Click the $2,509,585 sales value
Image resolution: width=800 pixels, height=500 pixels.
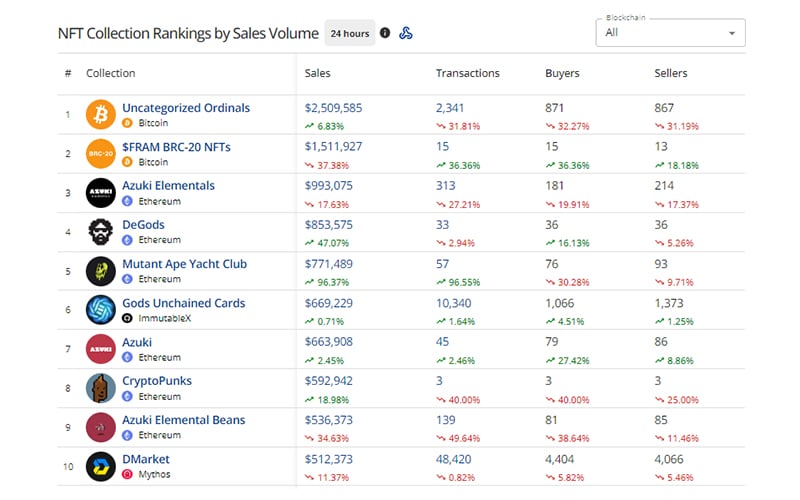tap(334, 108)
